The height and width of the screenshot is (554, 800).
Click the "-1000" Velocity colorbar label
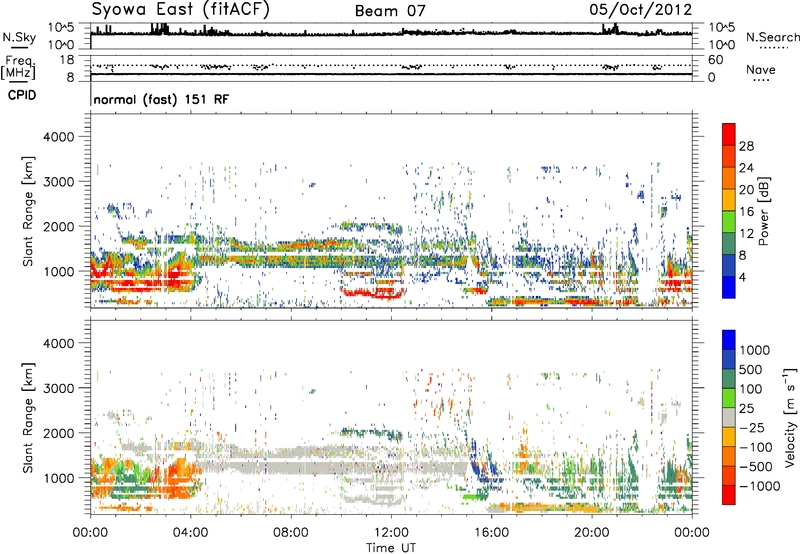[x=760, y=486]
